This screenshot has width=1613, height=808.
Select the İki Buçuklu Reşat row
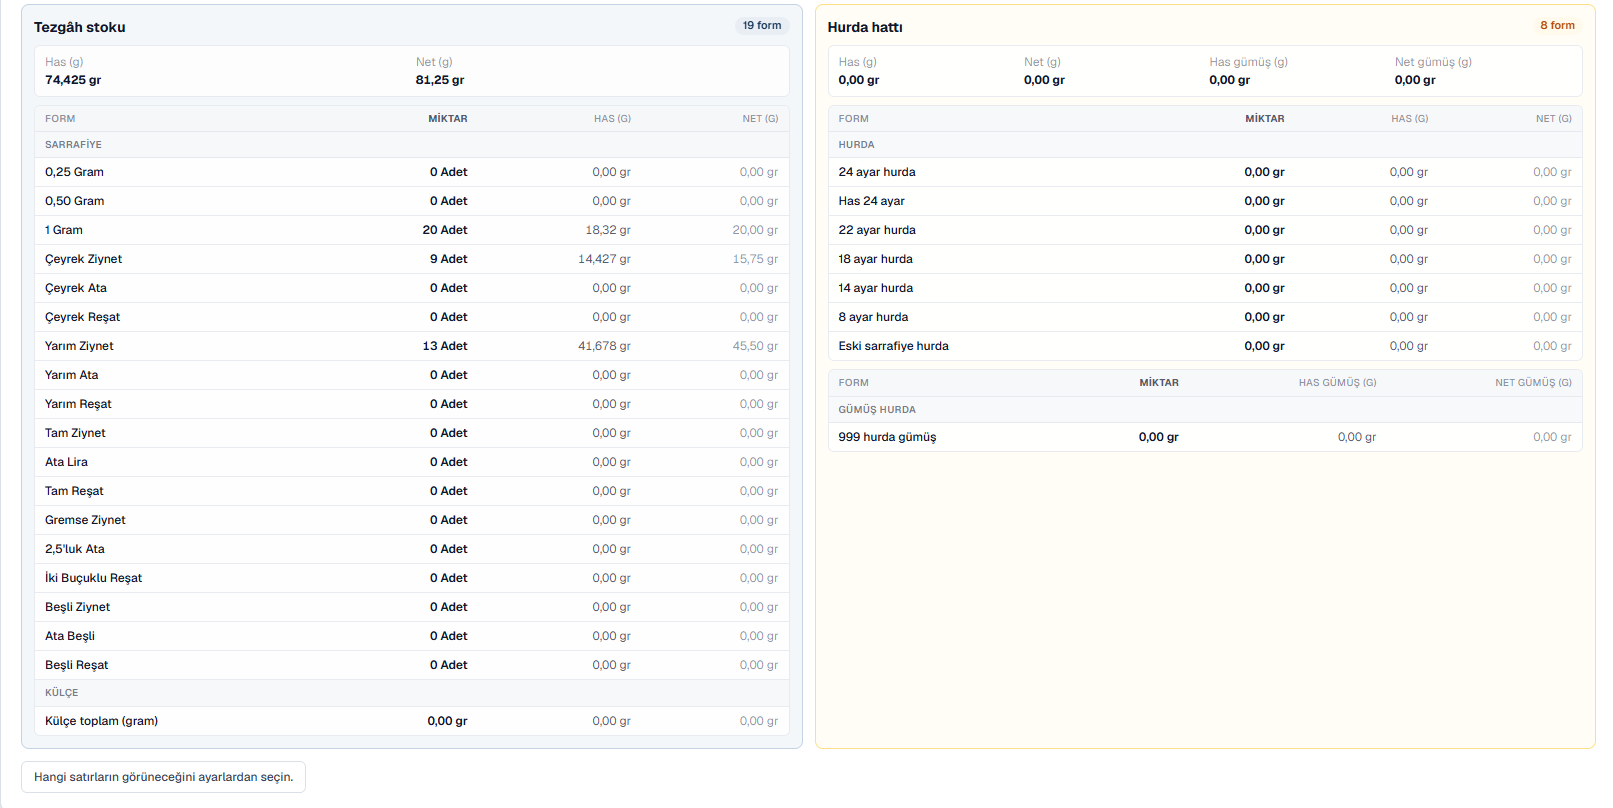click(x=412, y=578)
